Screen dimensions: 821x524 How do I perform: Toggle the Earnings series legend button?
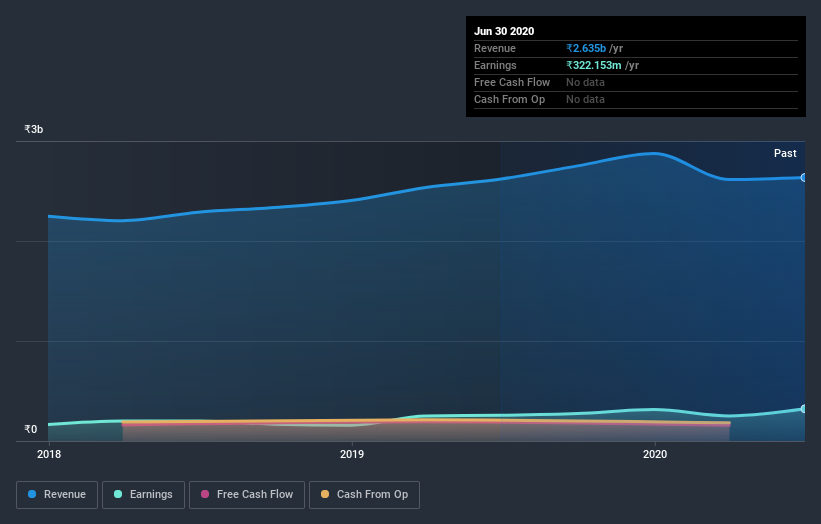pyautogui.click(x=143, y=495)
